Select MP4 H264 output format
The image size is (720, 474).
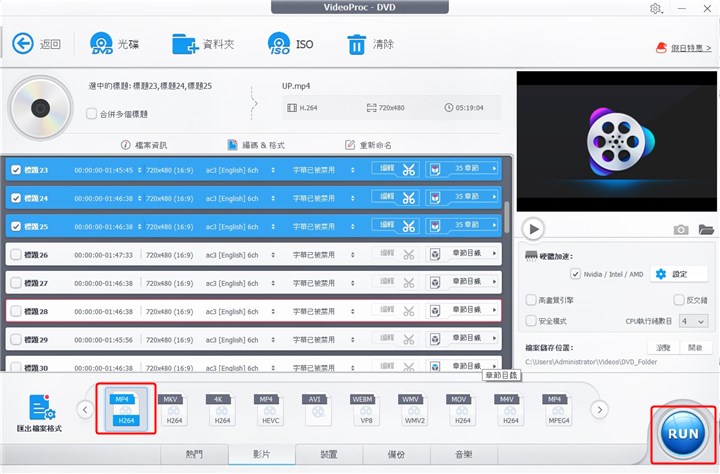click(x=126, y=409)
